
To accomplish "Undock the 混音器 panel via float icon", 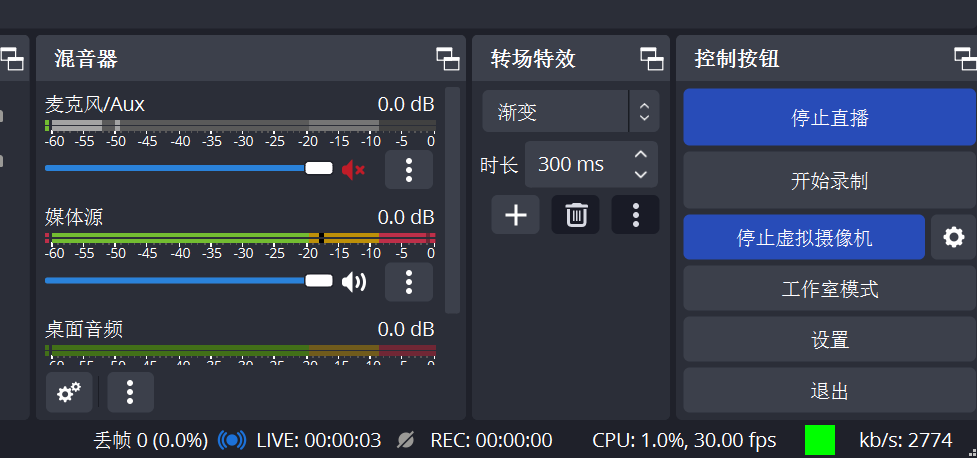I will pyautogui.click(x=447, y=59).
